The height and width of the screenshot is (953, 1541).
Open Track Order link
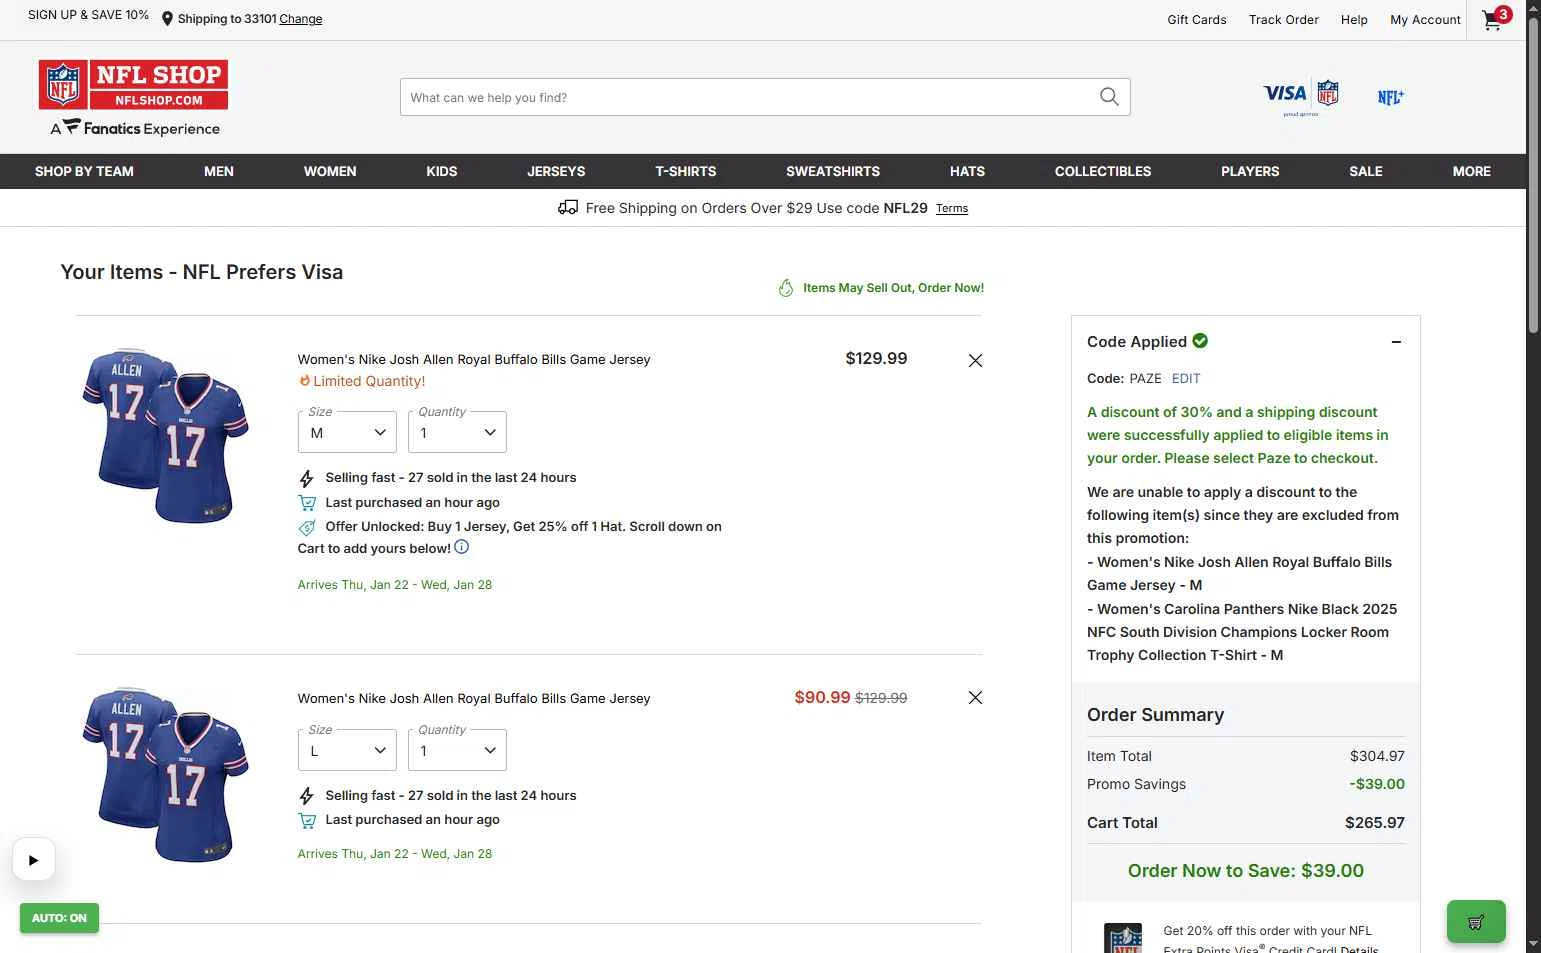pos(1284,20)
